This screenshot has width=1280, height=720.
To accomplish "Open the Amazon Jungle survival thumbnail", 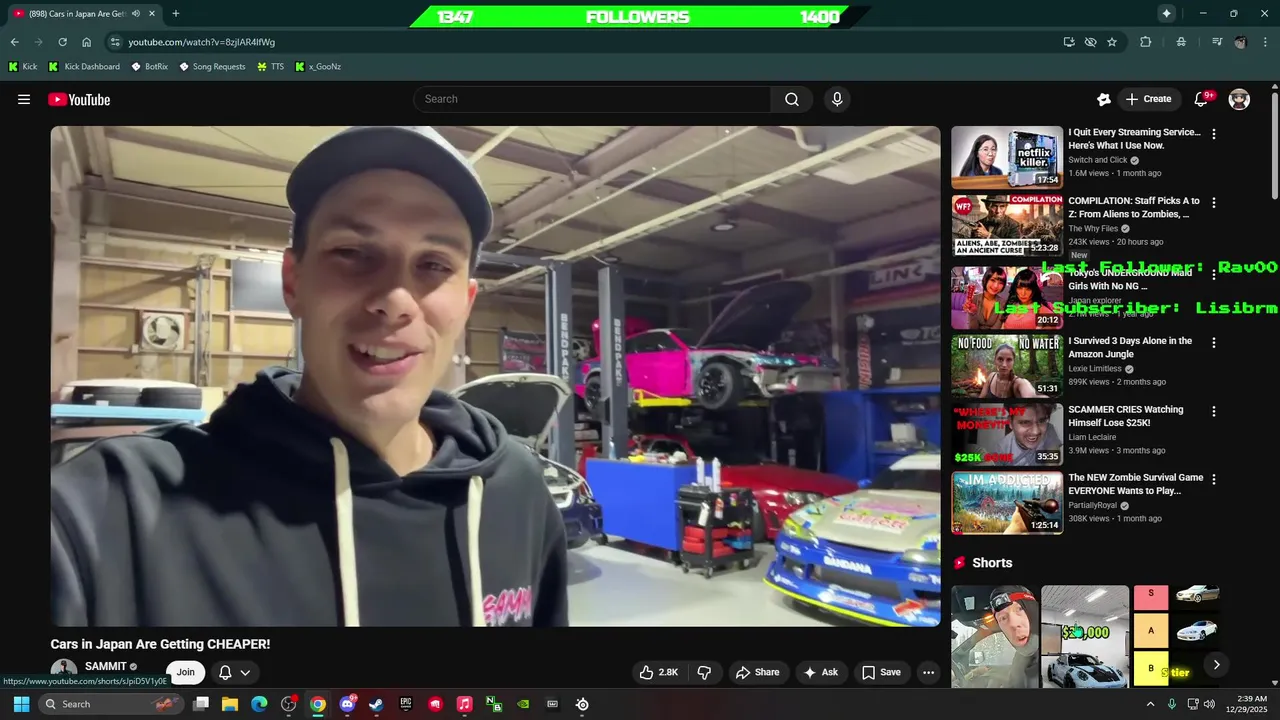I will (x=1007, y=366).
